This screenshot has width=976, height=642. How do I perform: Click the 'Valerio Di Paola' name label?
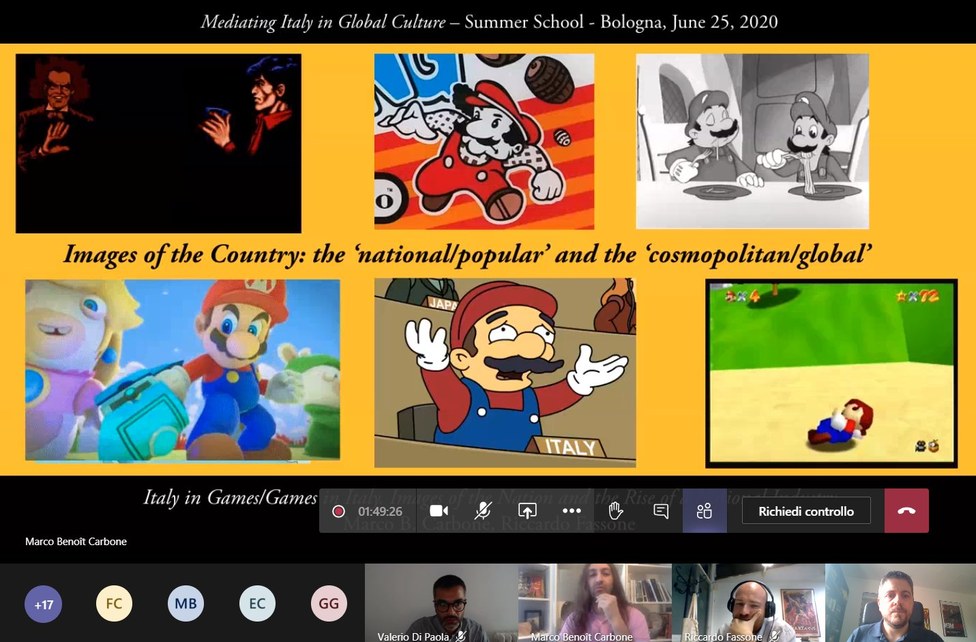(413, 636)
